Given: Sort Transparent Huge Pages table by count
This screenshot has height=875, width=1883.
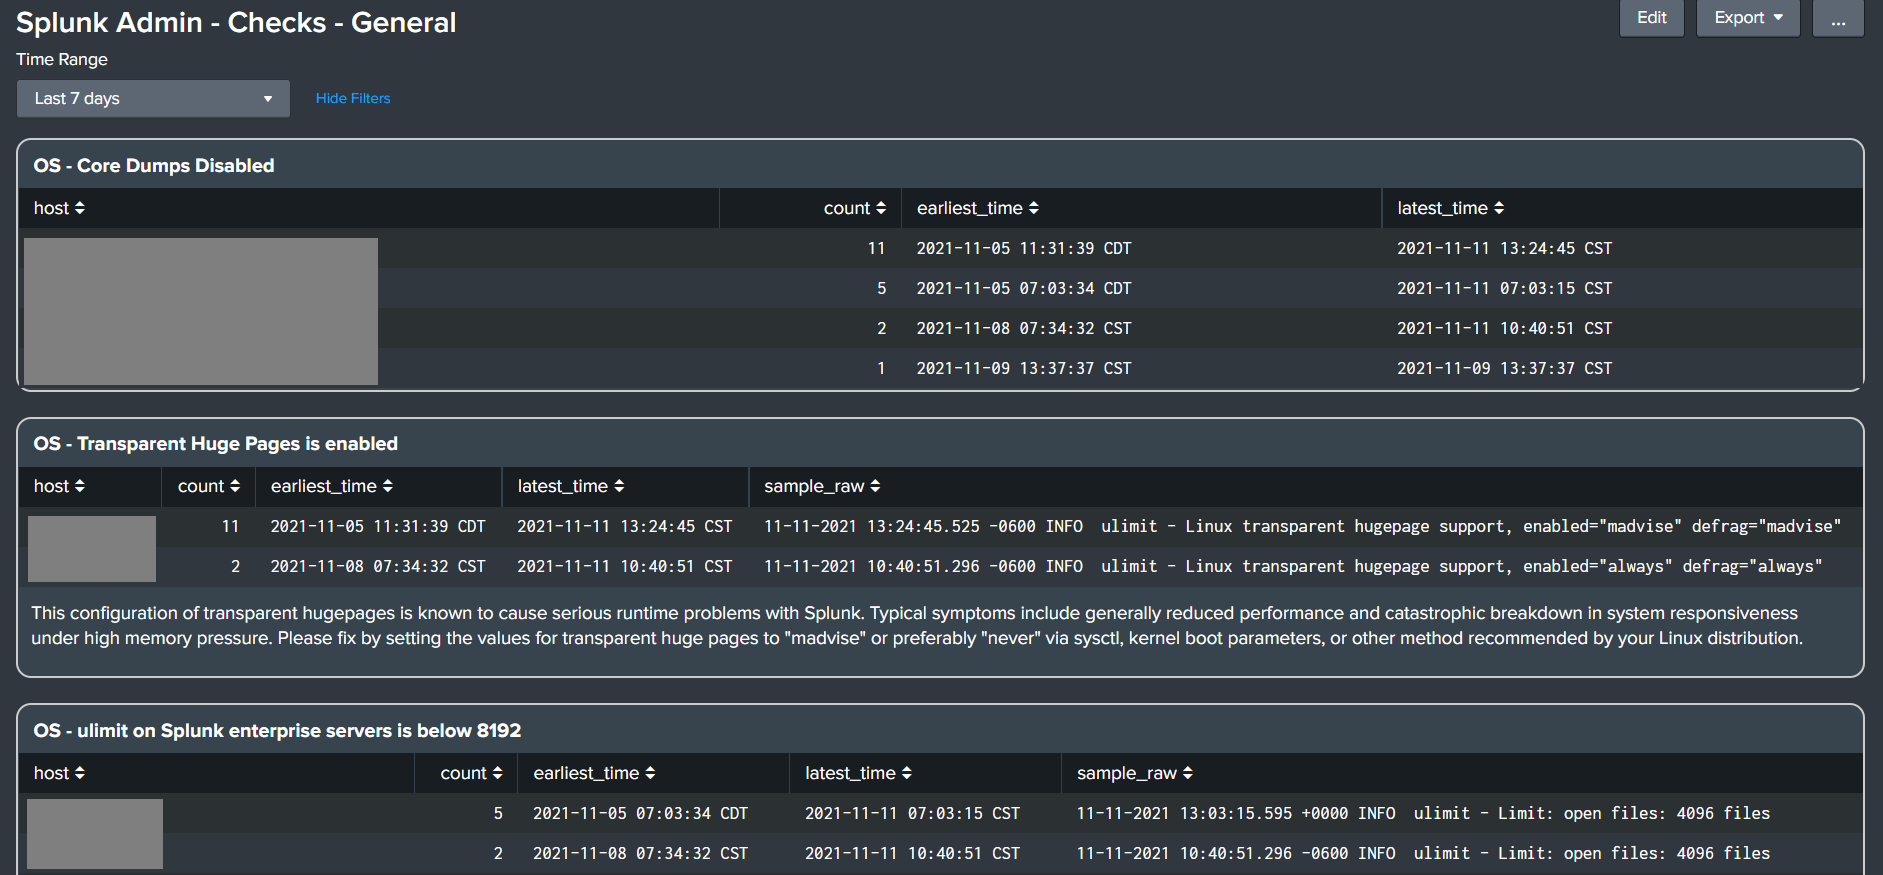Looking at the screenshot, I should 209,486.
